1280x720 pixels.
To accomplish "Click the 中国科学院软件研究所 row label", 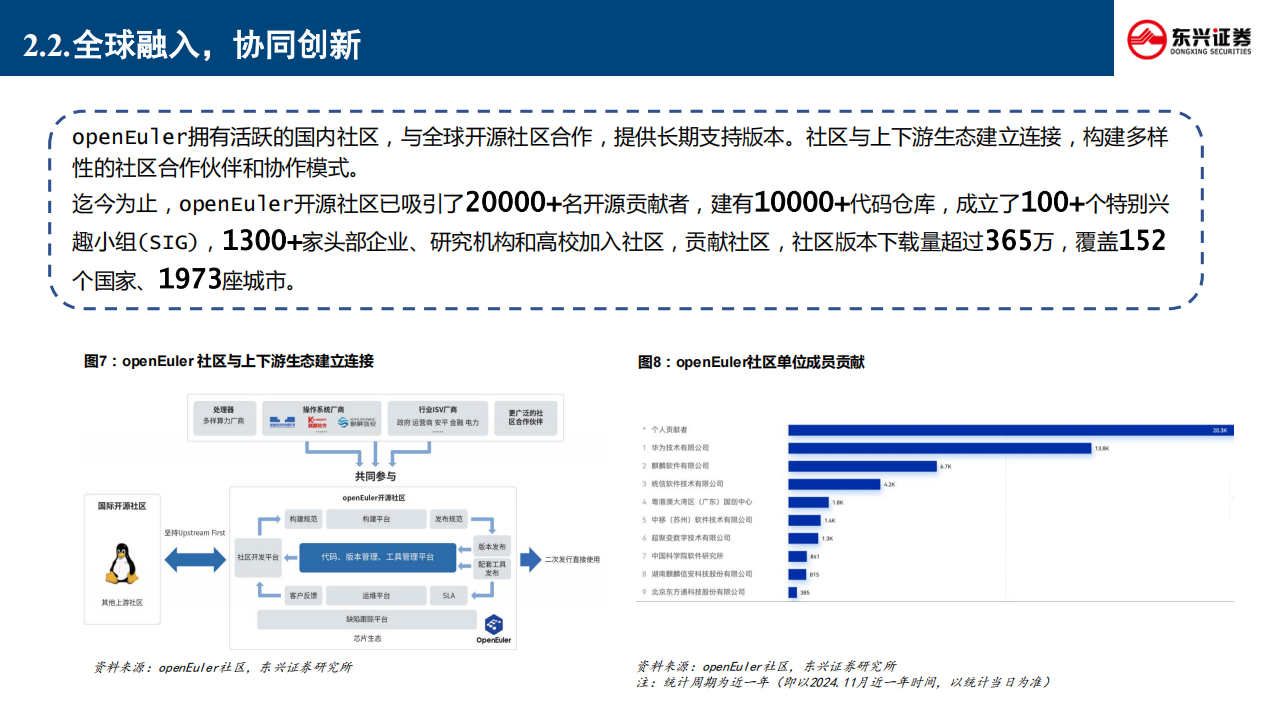I will (687, 556).
